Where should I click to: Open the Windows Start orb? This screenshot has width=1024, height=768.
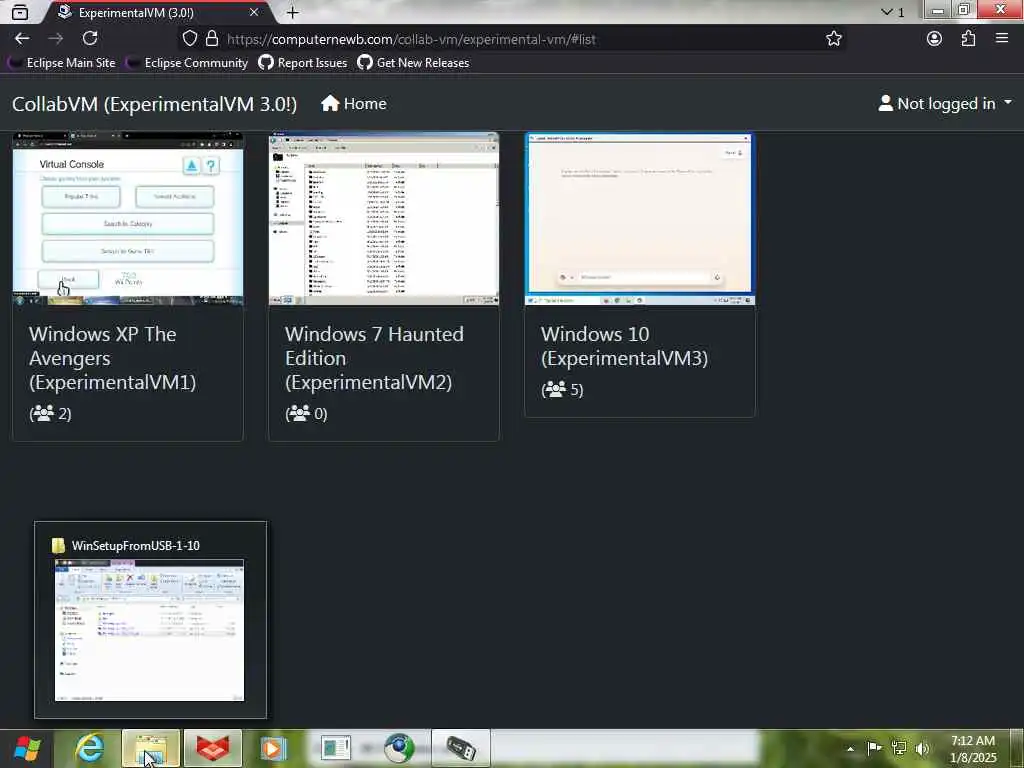point(27,748)
